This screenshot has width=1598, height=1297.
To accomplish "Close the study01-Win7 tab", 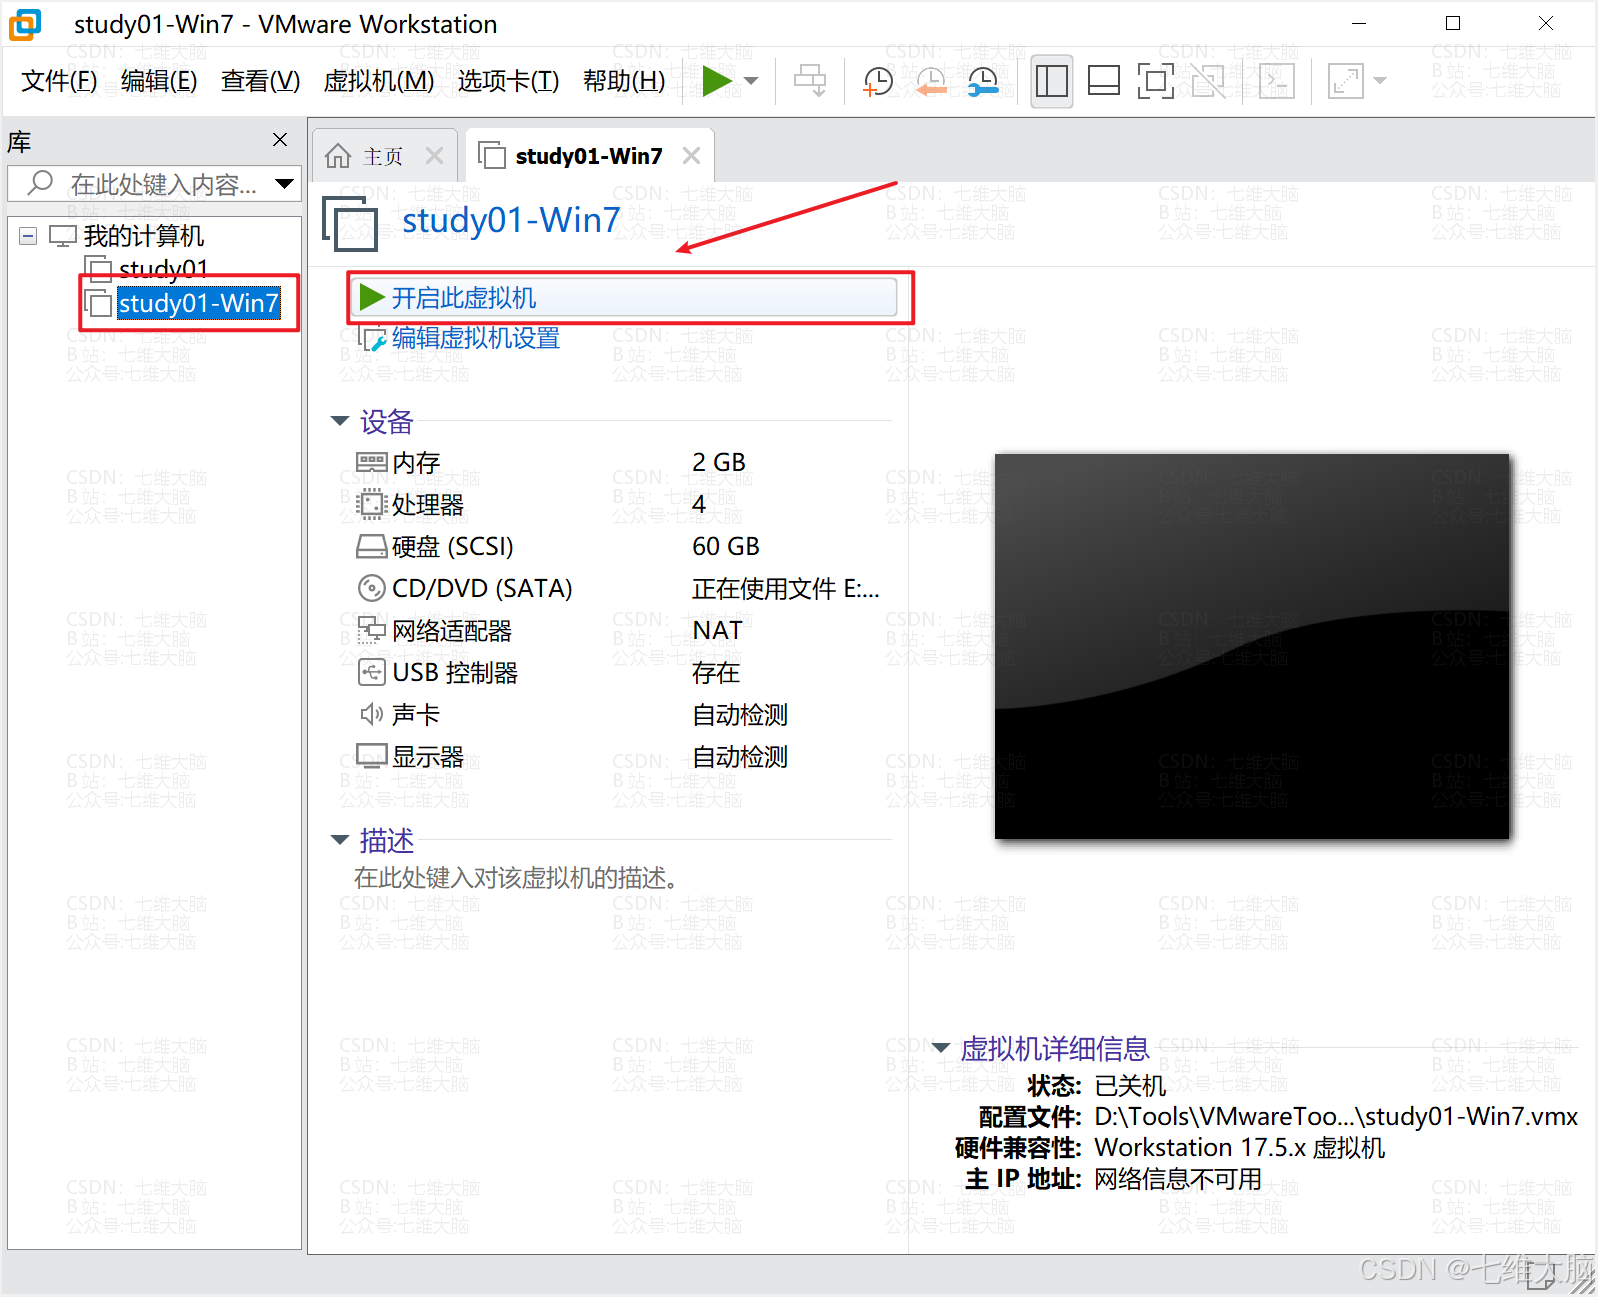I will point(691,156).
